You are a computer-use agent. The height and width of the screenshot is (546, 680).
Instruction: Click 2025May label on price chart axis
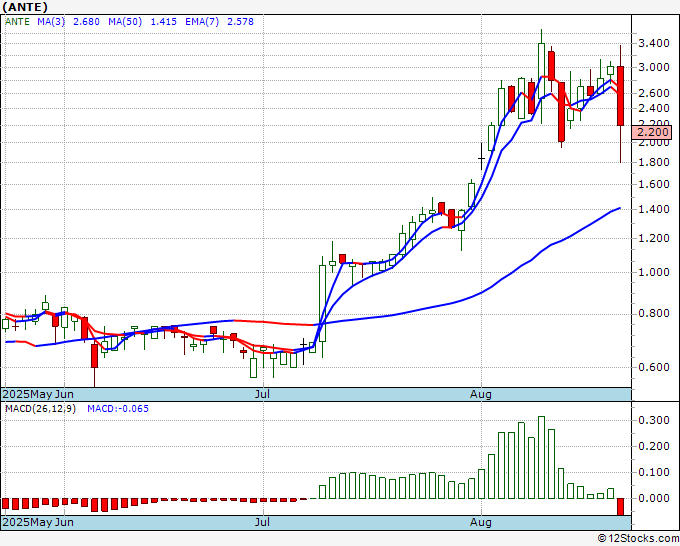pos(27,394)
